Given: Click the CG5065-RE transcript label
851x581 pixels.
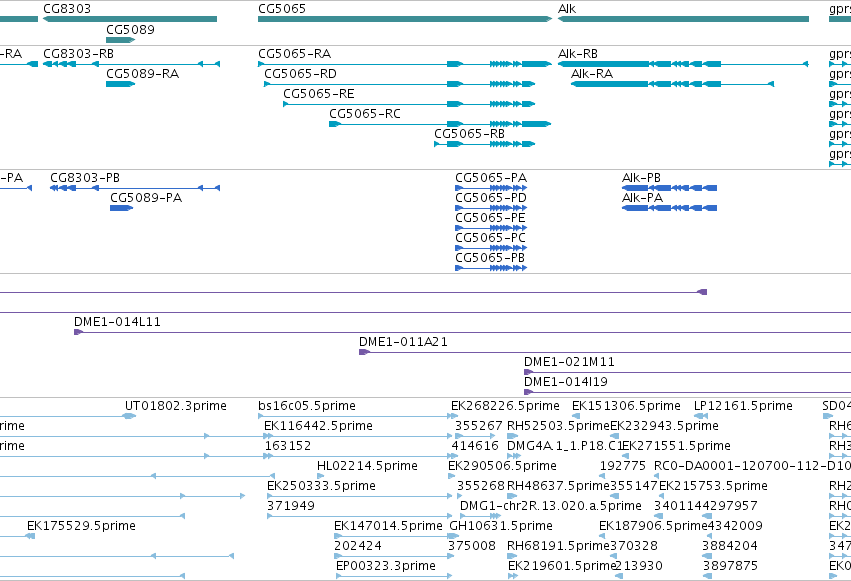Looking at the screenshot, I should [x=319, y=94].
